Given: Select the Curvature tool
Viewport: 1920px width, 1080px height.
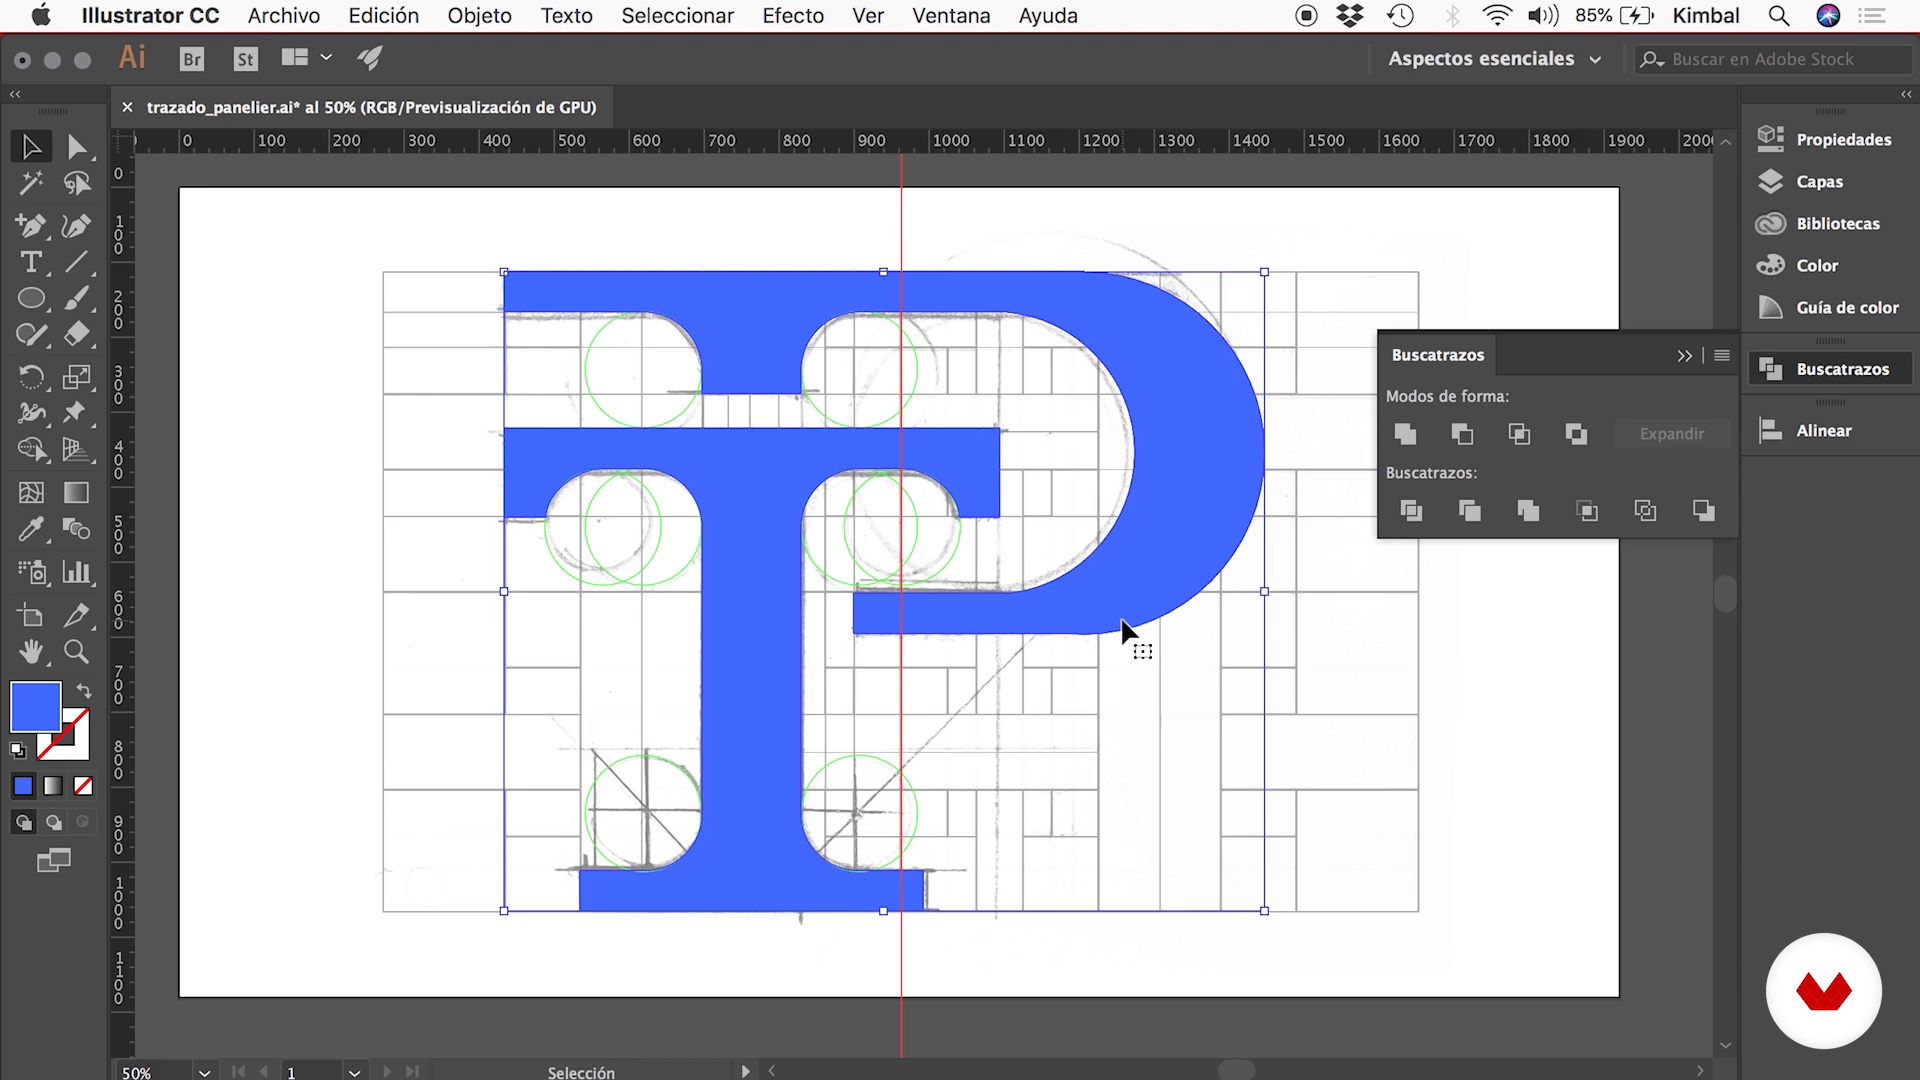Looking at the screenshot, I should (x=77, y=226).
